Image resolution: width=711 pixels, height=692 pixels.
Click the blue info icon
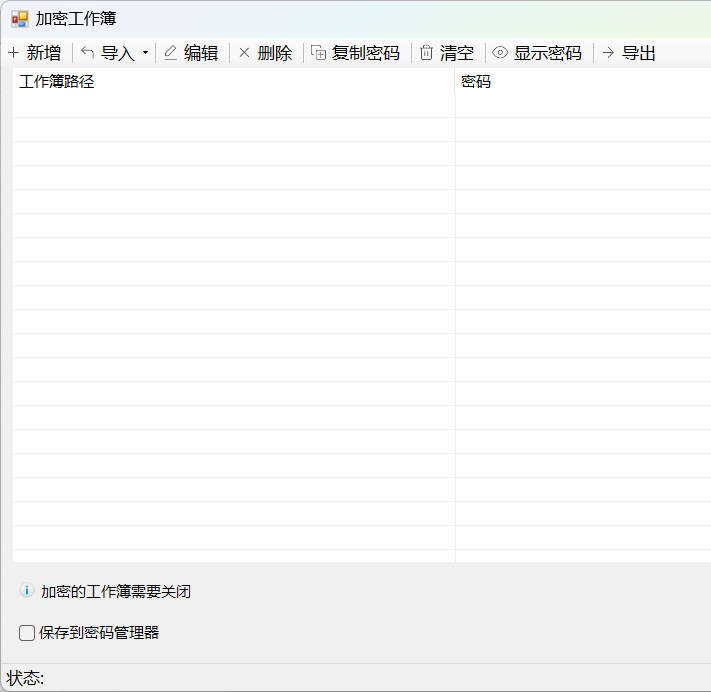pos(27,591)
